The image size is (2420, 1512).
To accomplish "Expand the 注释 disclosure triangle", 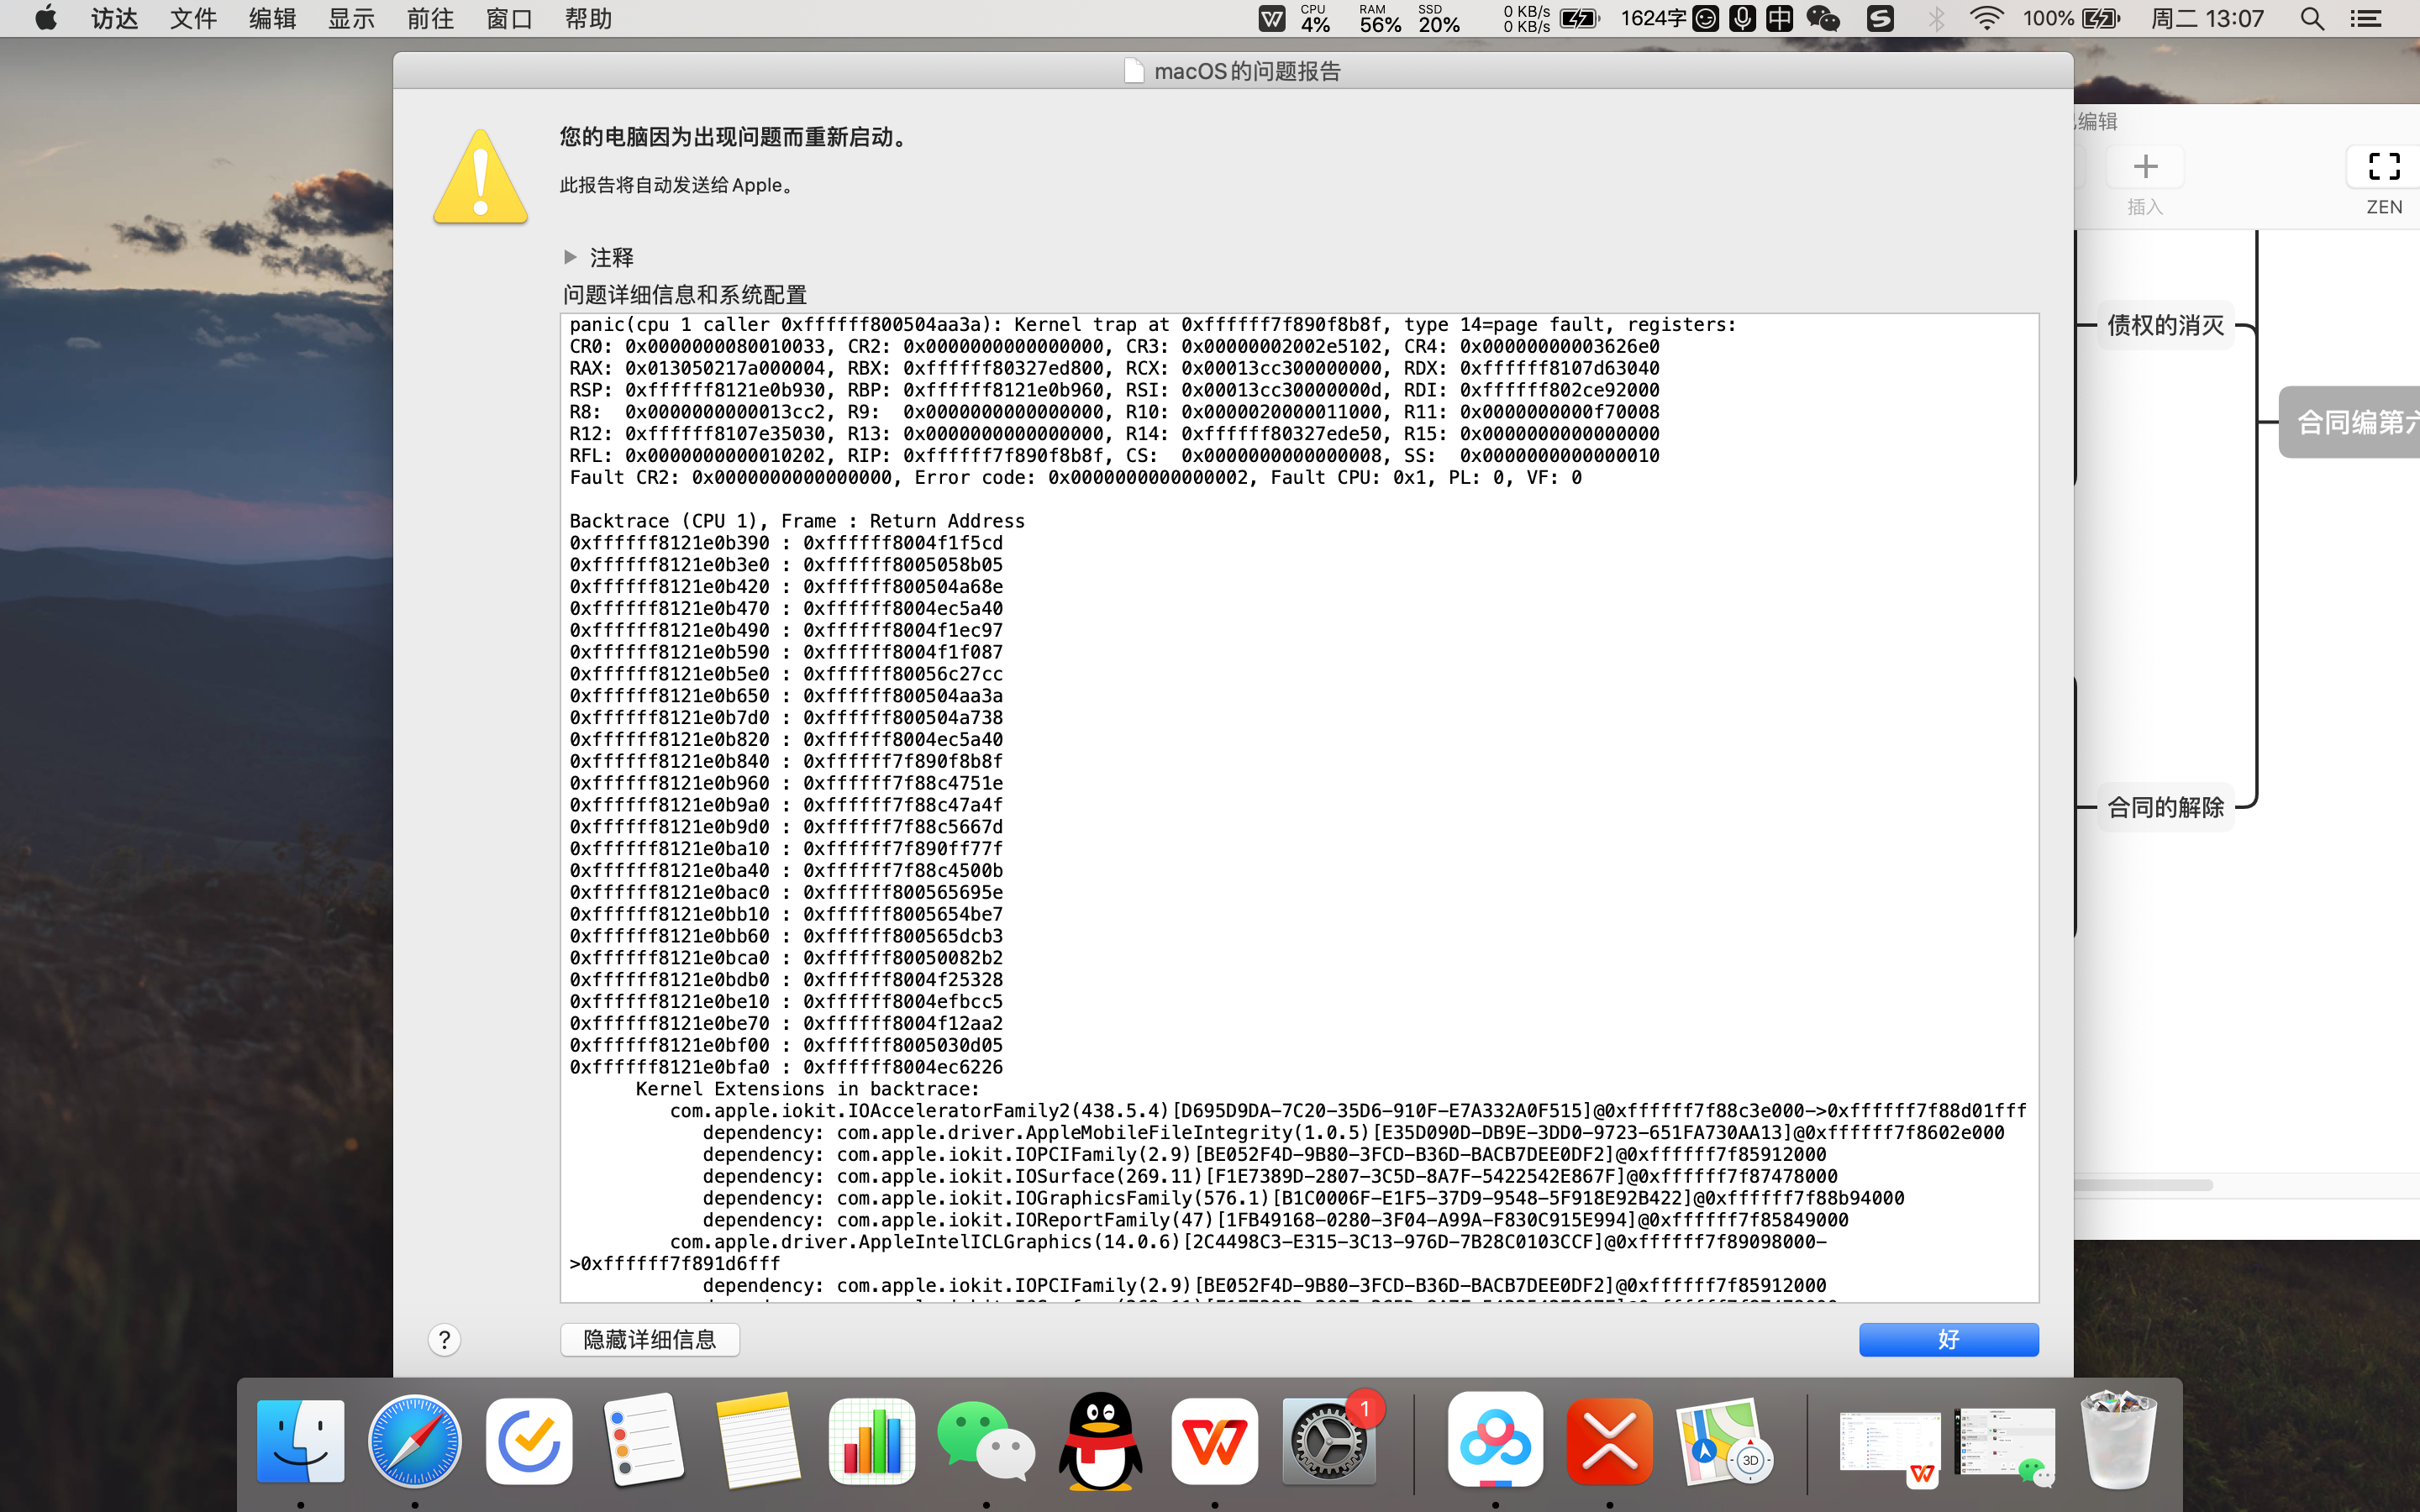I will point(570,257).
